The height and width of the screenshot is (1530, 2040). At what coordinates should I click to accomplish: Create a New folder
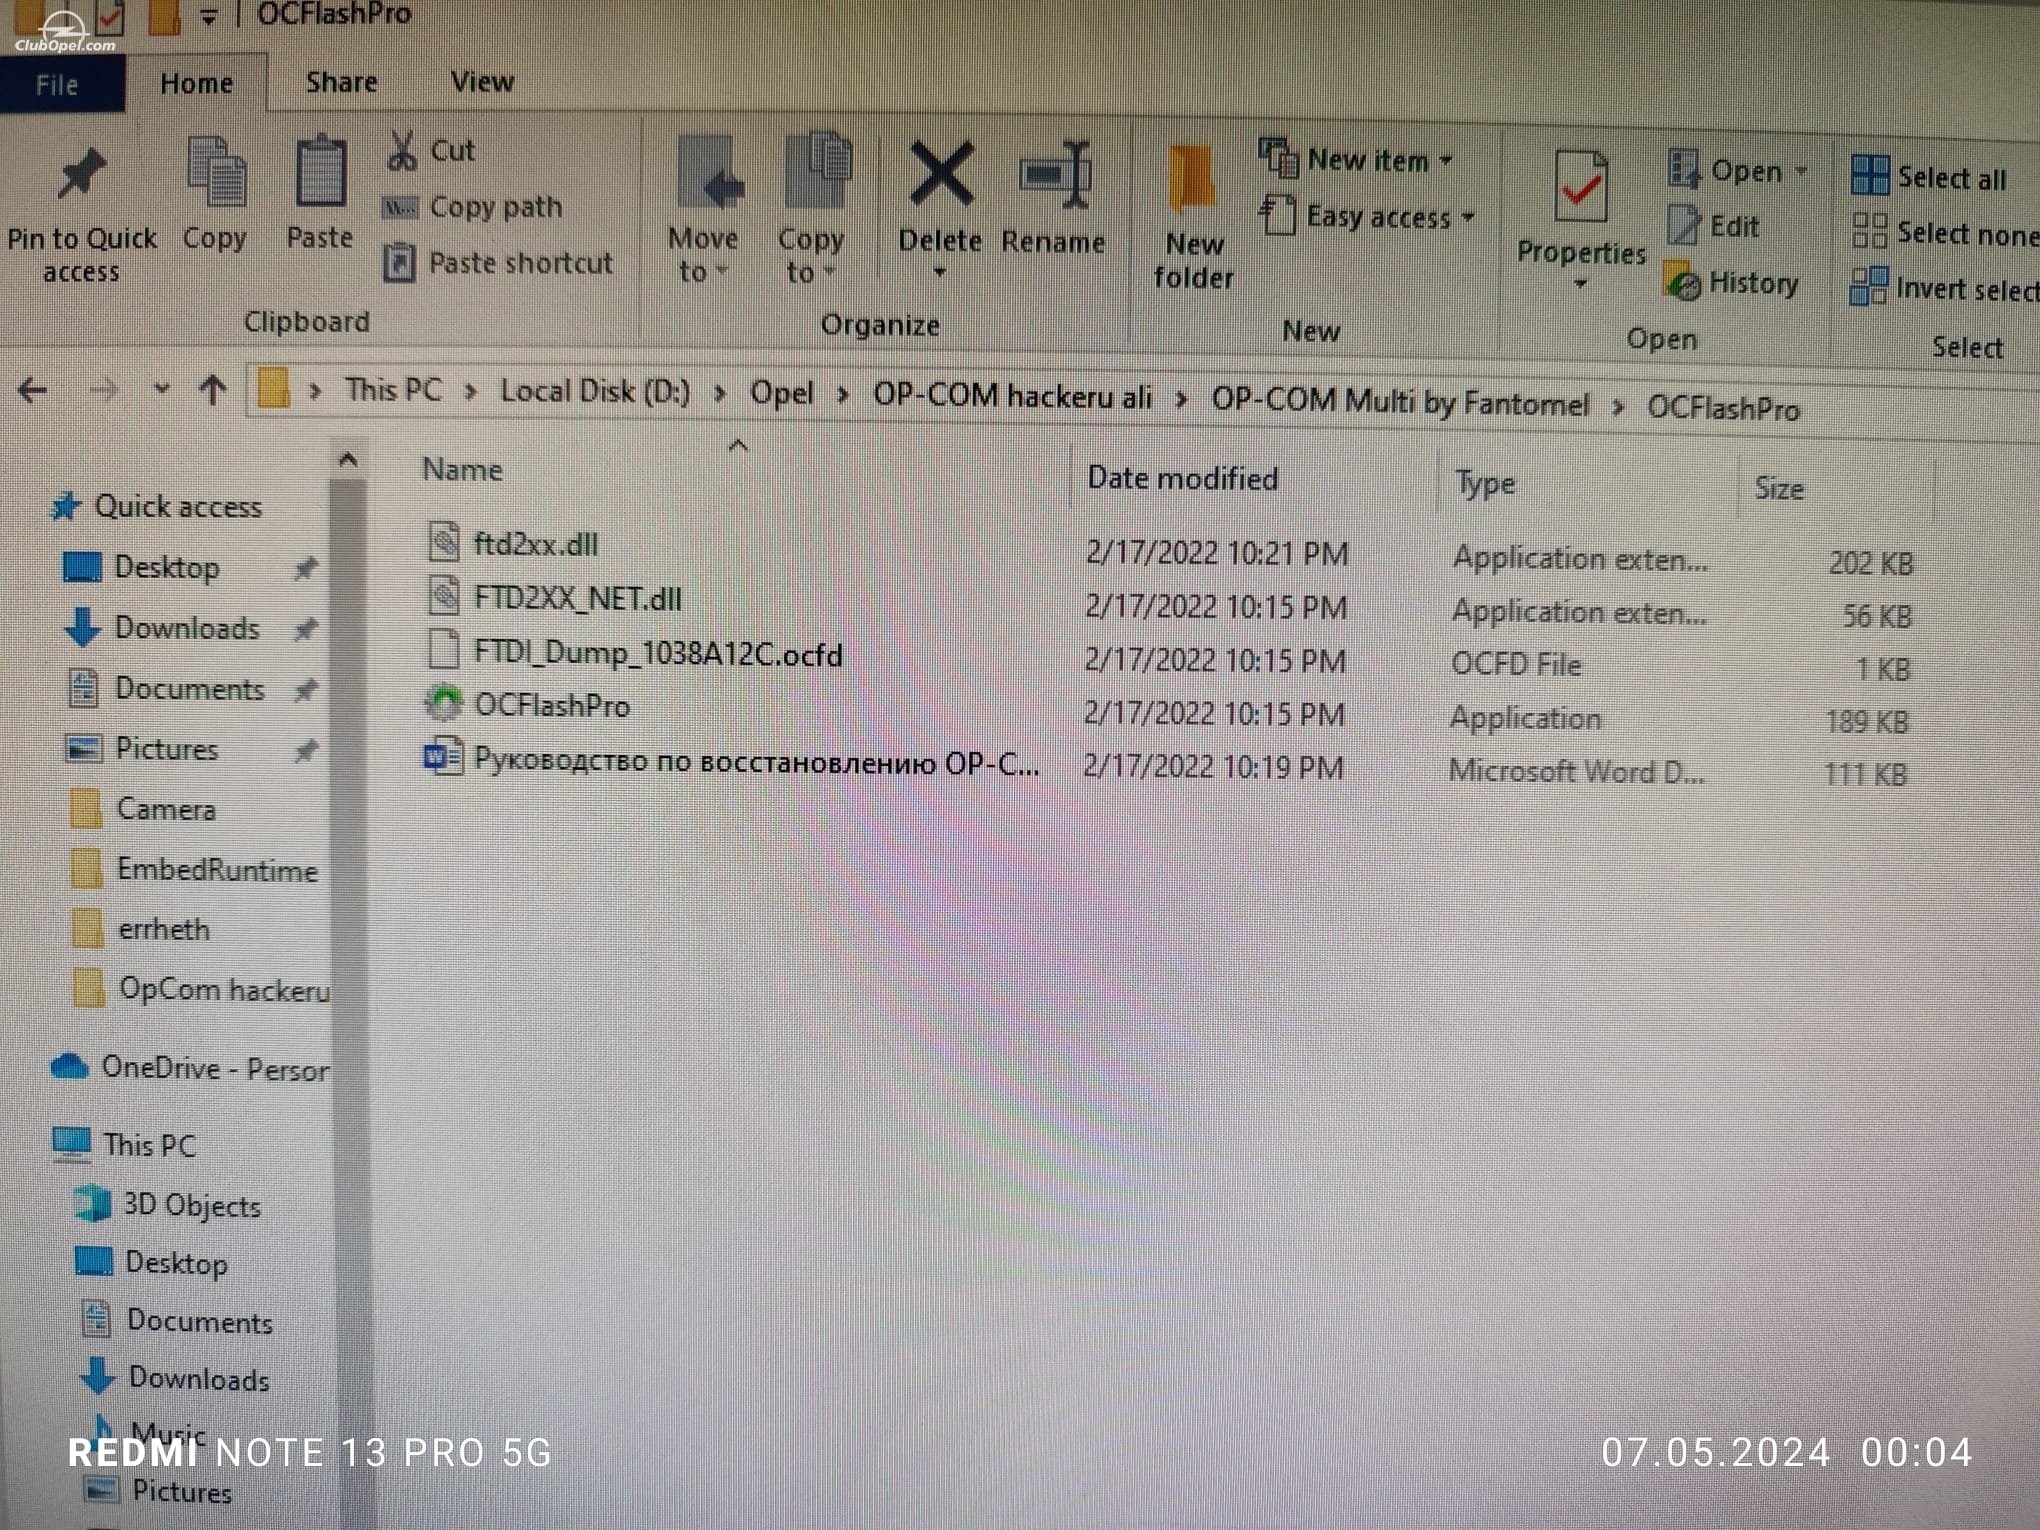click(1193, 218)
